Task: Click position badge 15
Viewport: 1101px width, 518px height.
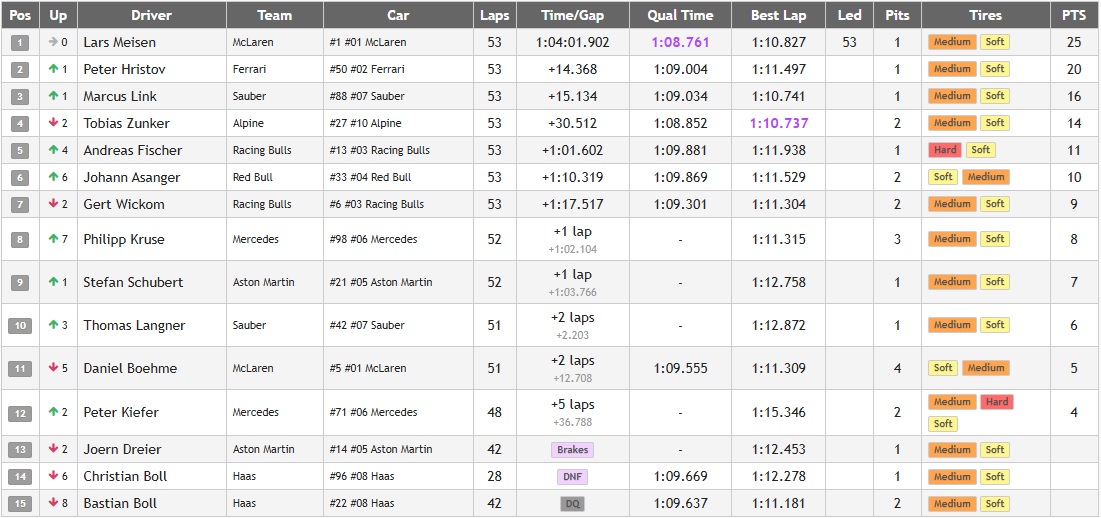Action: pos(20,503)
